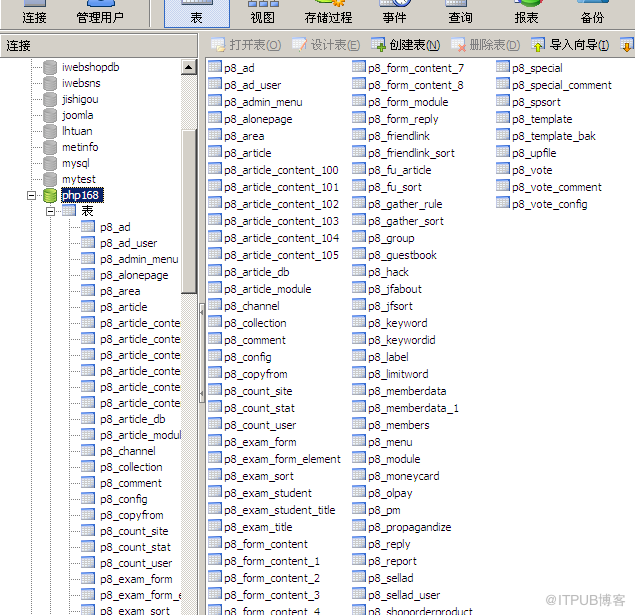Click table icon of p8_vote_config
The height and width of the screenshot is (615, 635).
503,203
